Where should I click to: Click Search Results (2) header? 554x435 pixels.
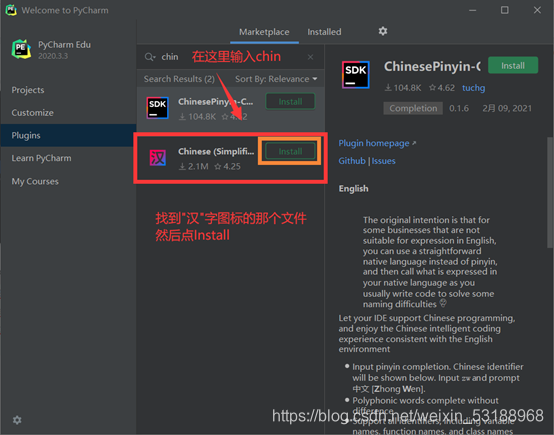[x=179, y=79]
